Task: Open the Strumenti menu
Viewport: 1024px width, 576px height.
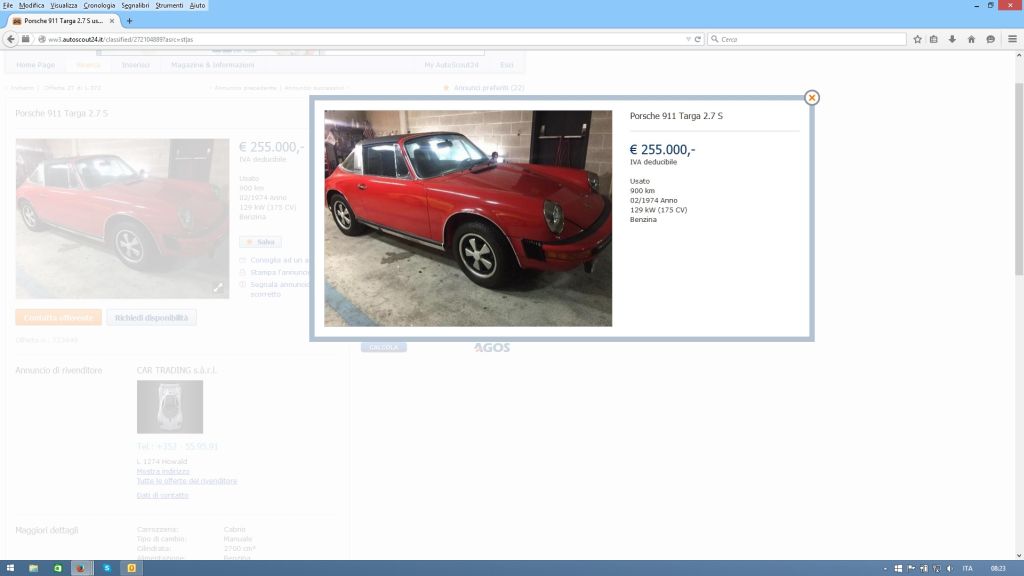Action: pos(169,5)
